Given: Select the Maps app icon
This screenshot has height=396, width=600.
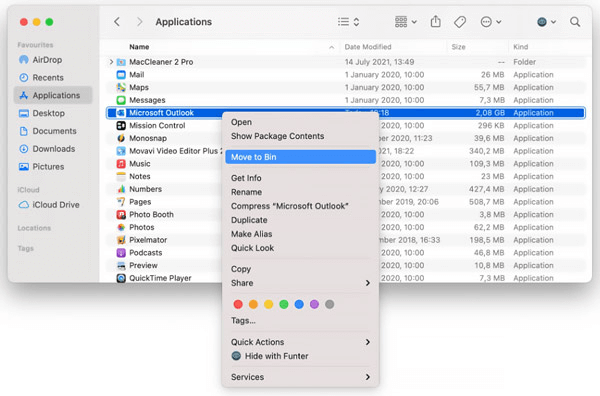Looking at the screenshot, I should point(121,87).
